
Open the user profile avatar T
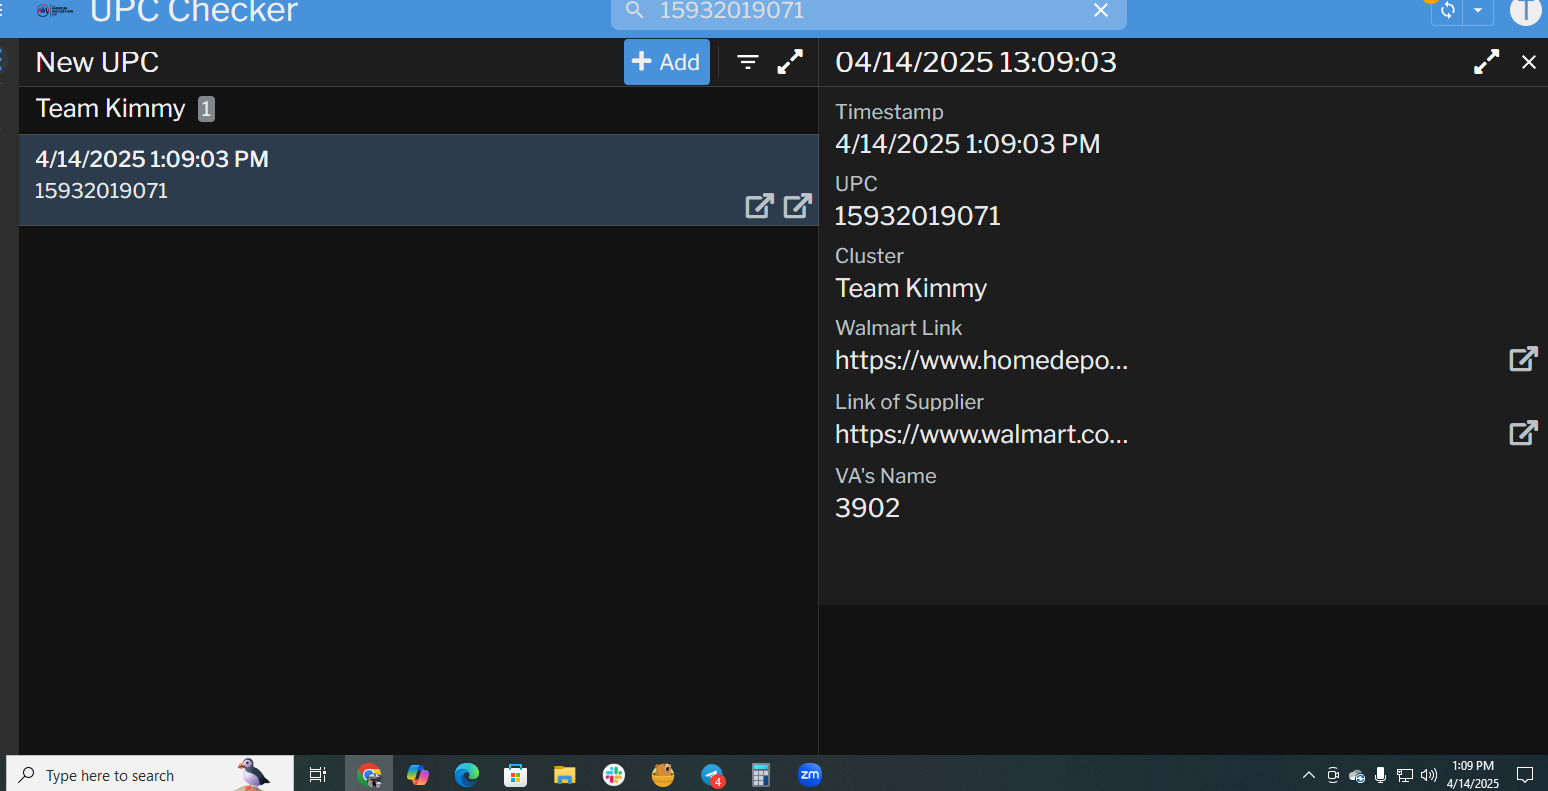1525,10
